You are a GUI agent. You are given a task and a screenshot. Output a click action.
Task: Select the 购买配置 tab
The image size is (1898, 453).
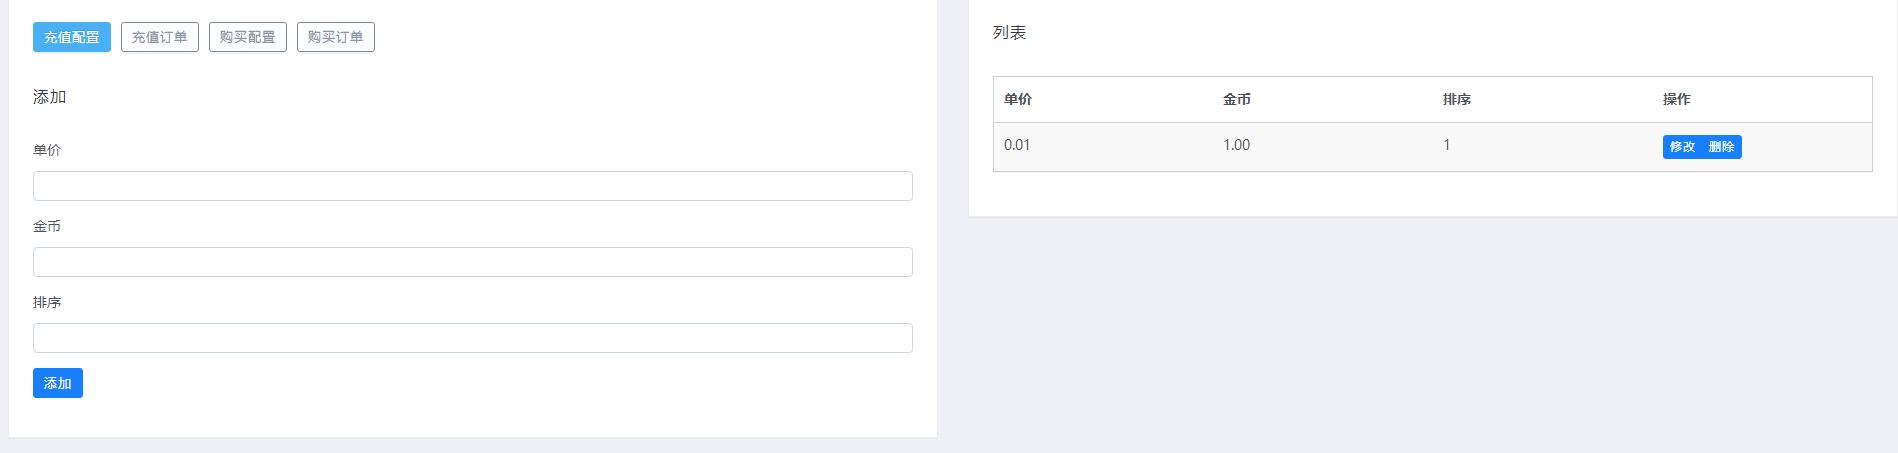[248, 37]
